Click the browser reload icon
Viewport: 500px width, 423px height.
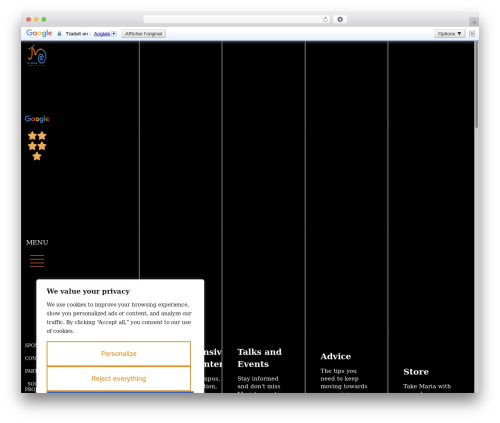point(325,19)
